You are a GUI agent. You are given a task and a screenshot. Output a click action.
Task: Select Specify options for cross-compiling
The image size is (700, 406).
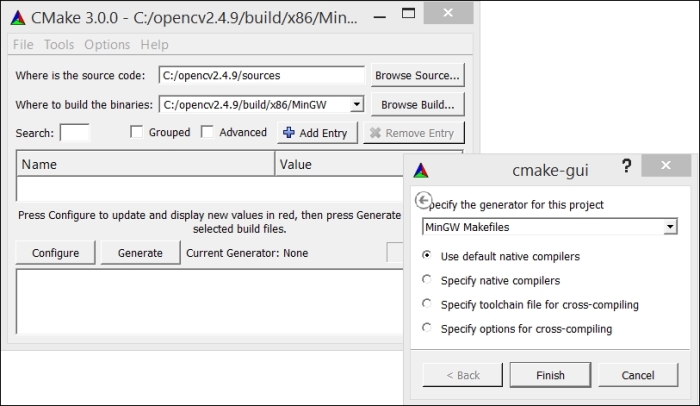click(x=517, y=328)
